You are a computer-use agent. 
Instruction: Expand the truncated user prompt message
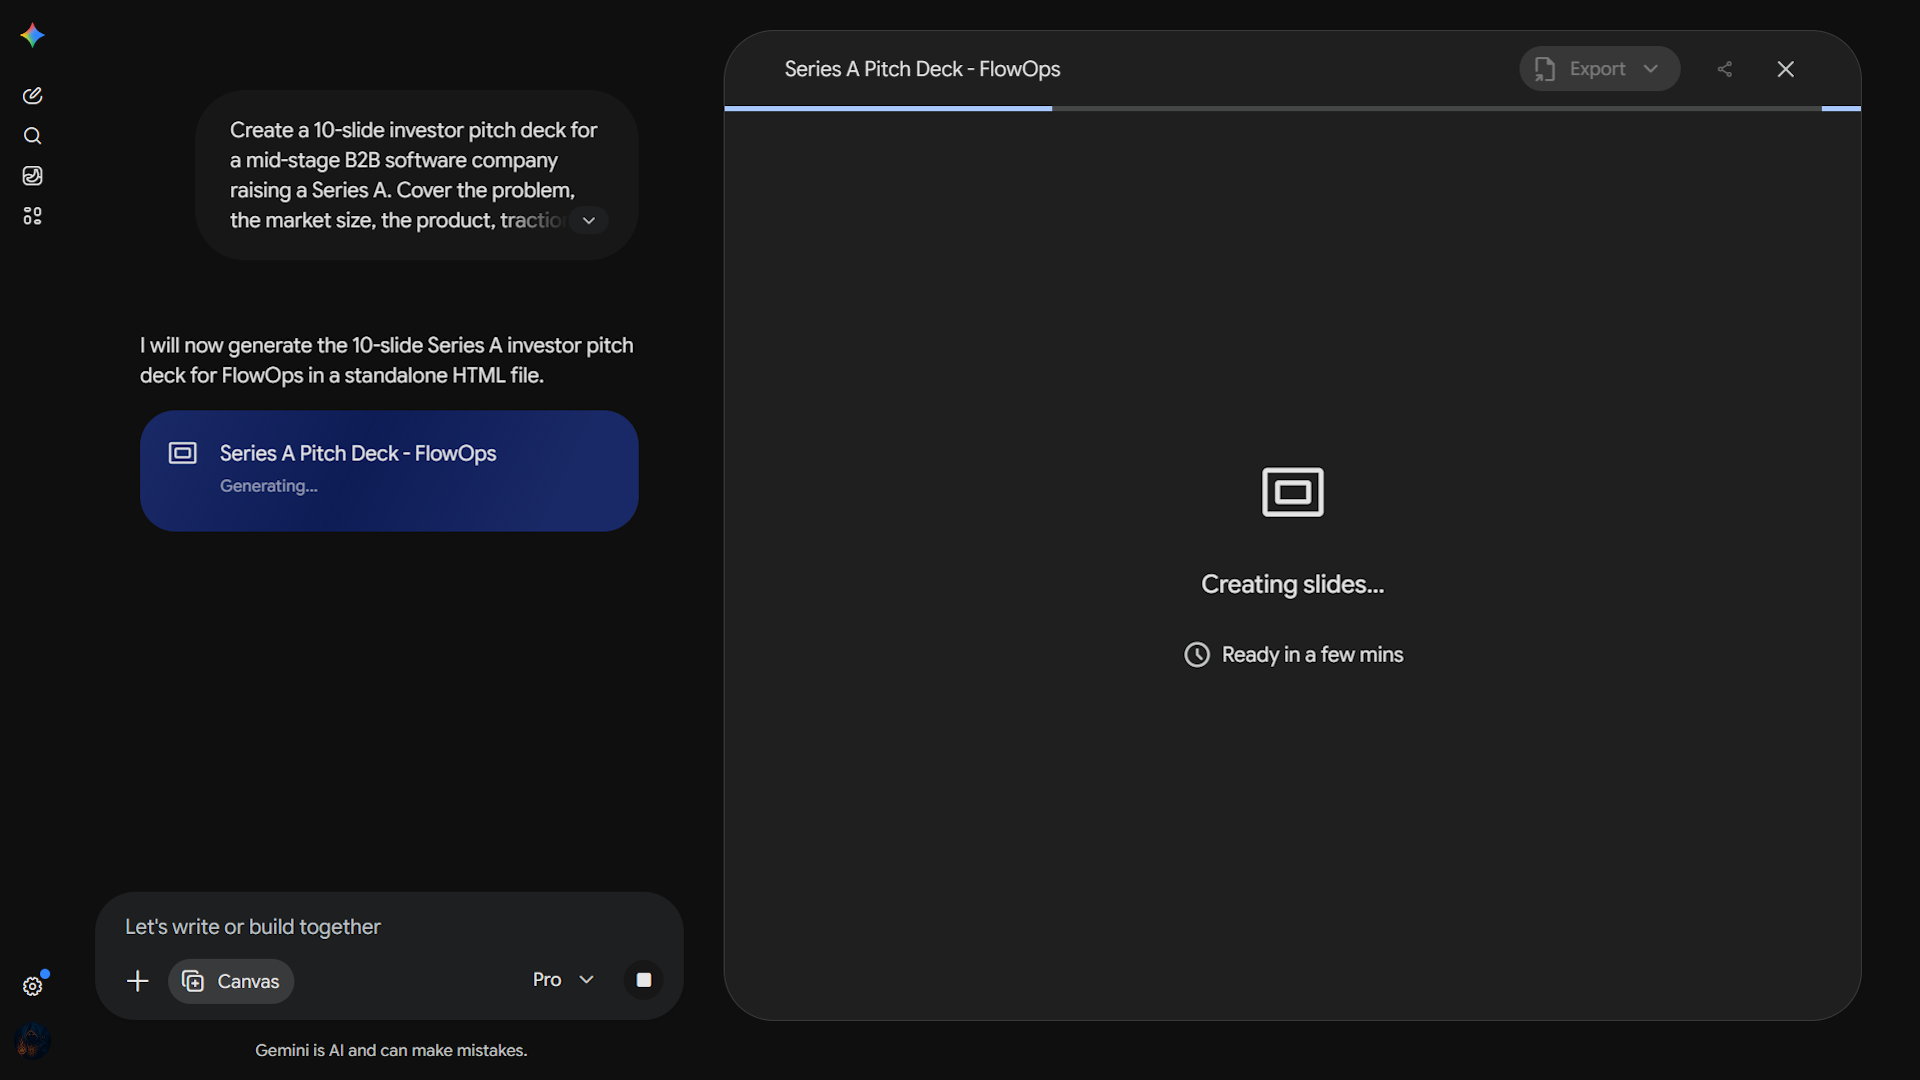(x=589, y=221)
